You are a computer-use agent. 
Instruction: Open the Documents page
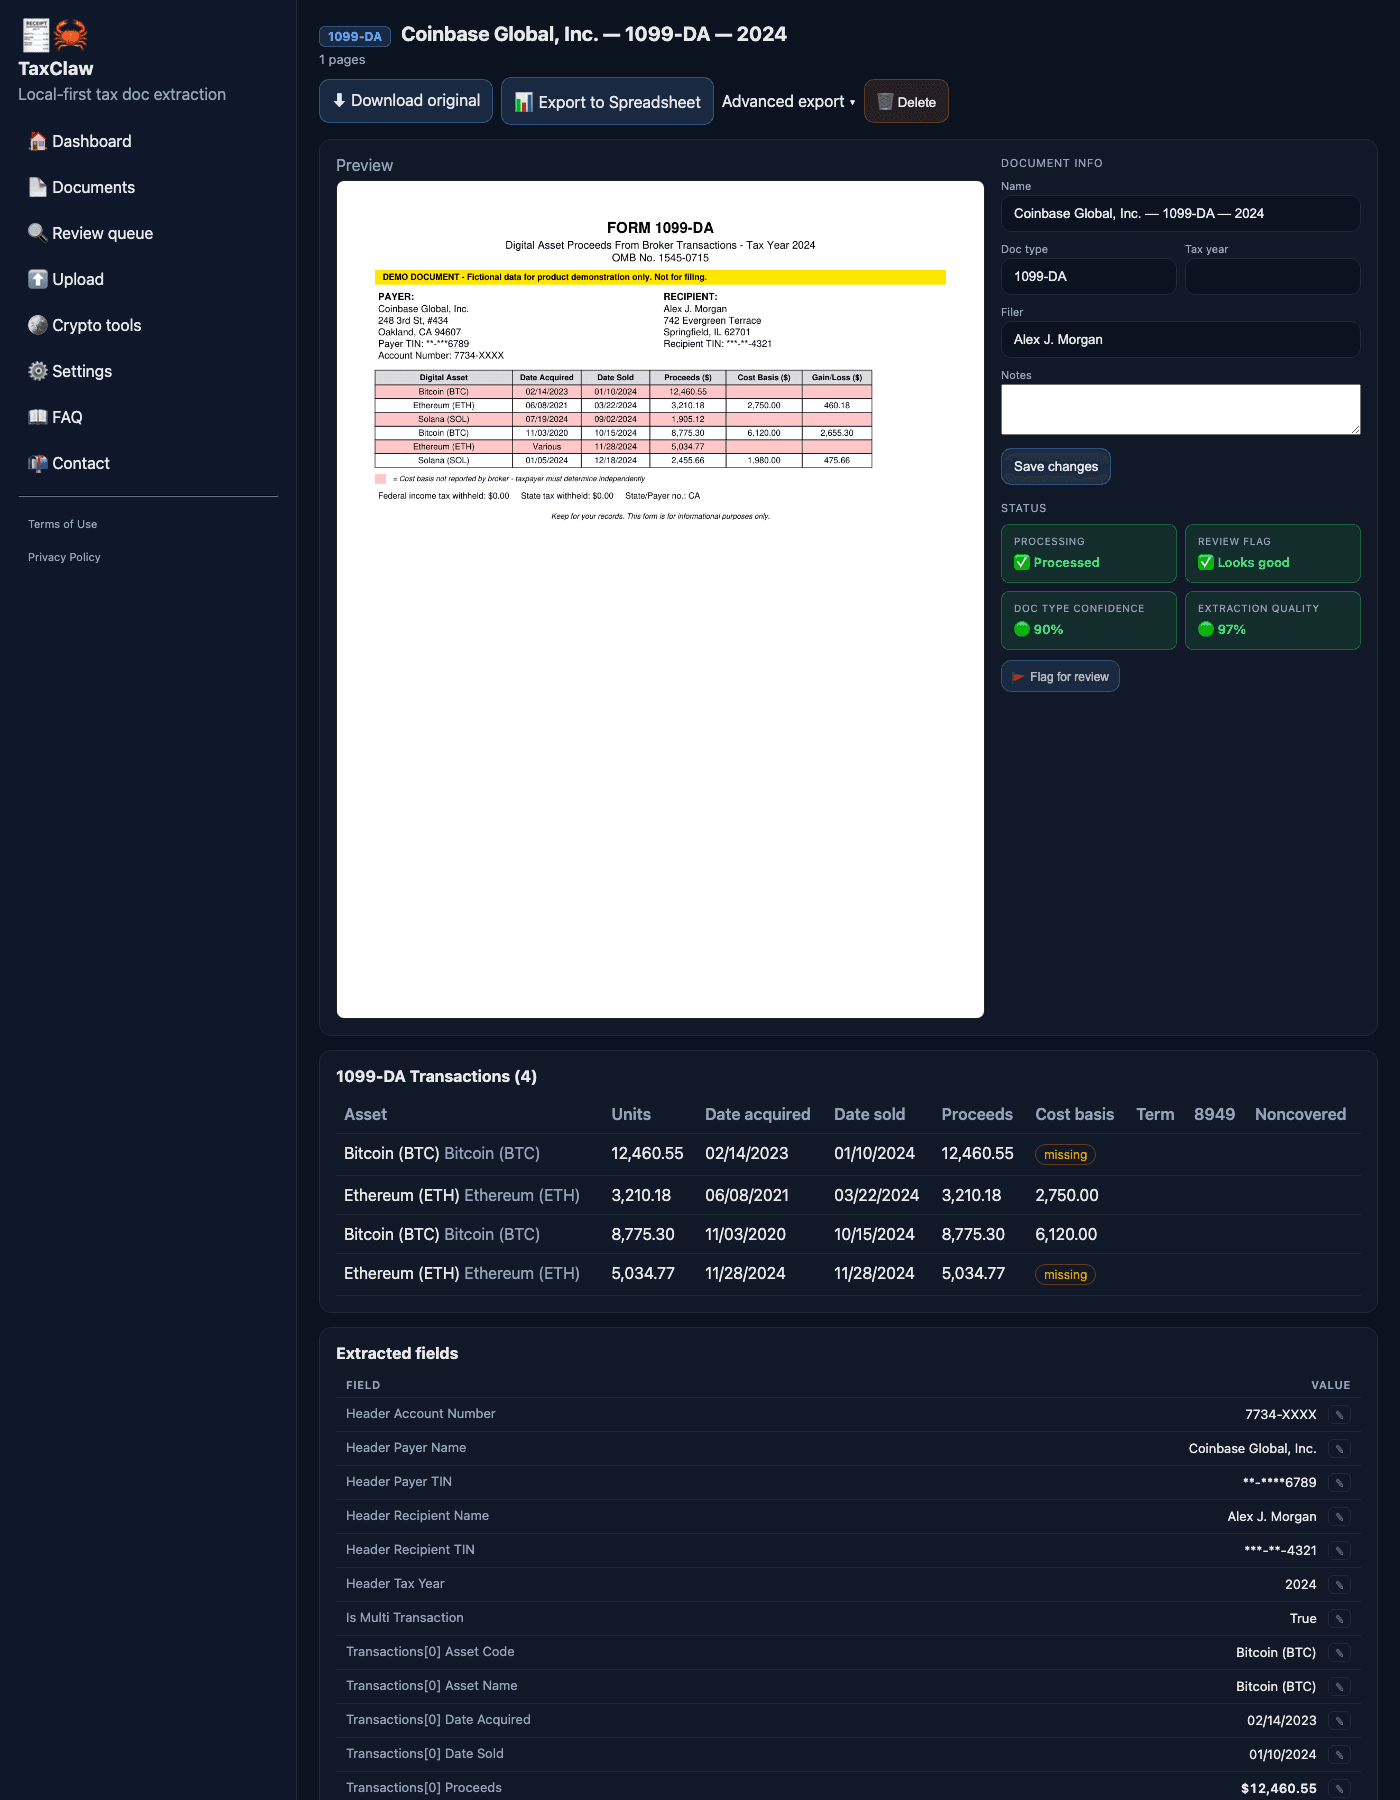coord(81,187)
